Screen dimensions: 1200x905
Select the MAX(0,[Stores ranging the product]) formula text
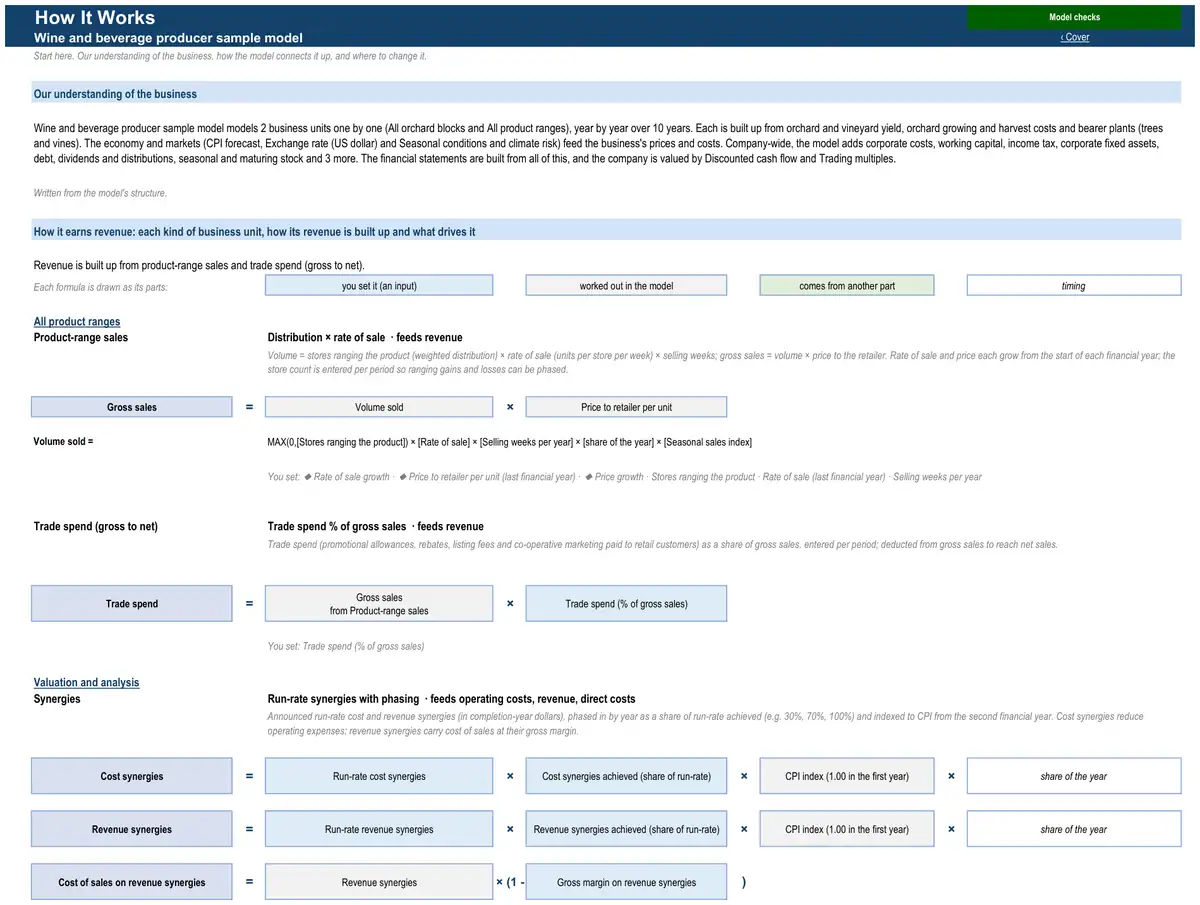coord(510,442)
